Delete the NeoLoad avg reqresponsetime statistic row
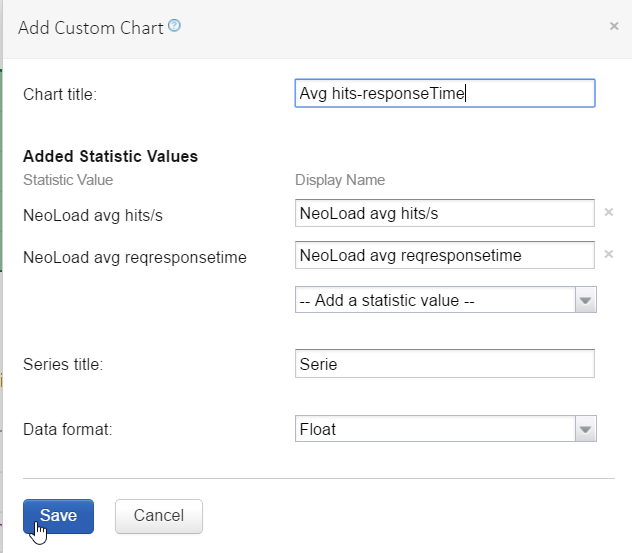Screen dimensions: 632x553 [608, 254]
